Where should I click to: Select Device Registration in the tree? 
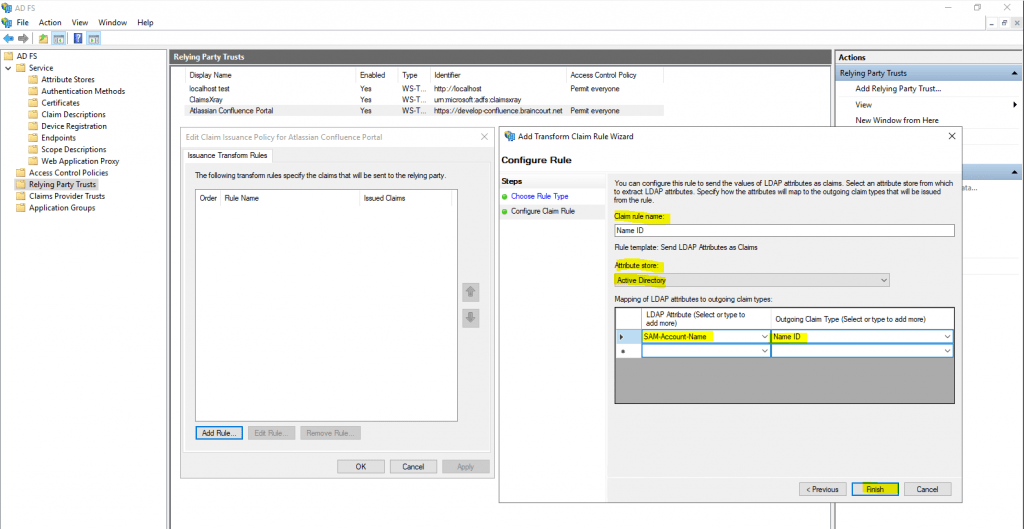point(74,126)
